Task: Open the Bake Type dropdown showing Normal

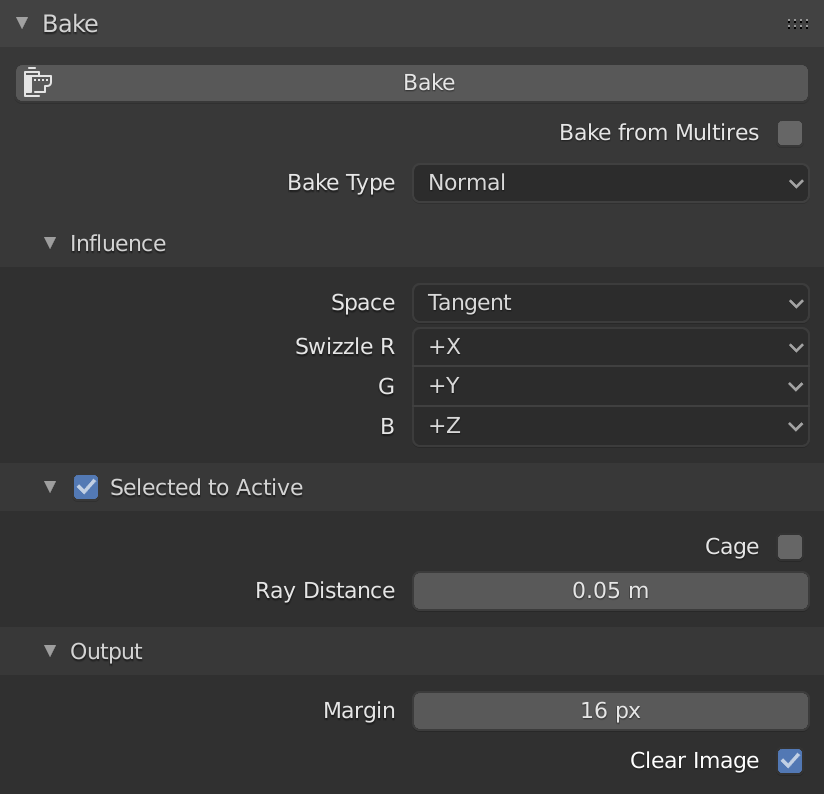Action: pyautogui.click(x=611, y=183)
